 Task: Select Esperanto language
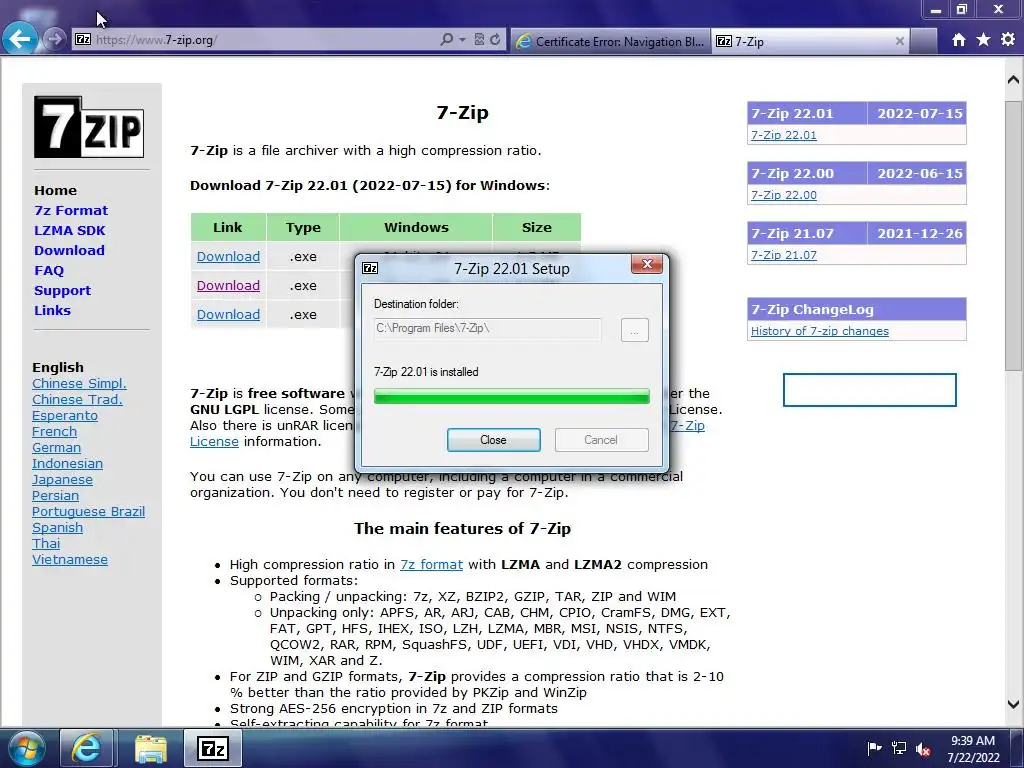pyautogui.click(x=65, y=415)
